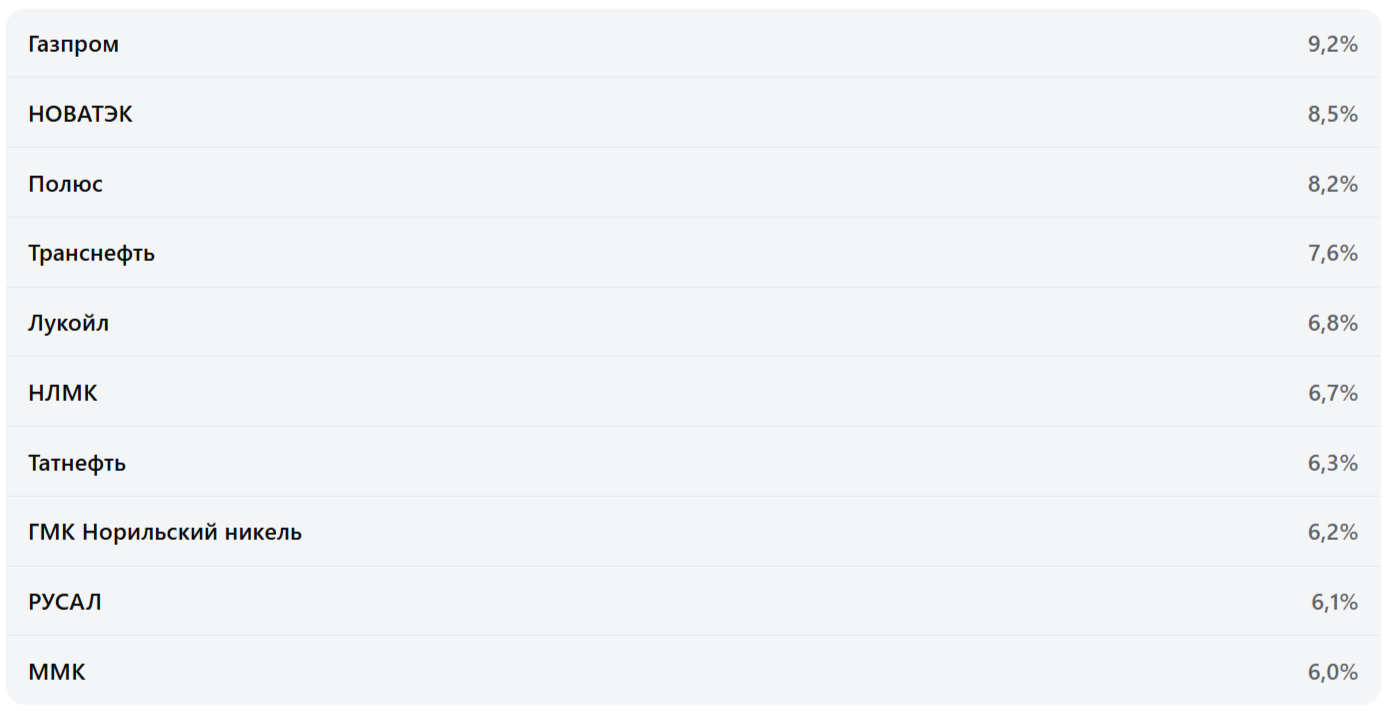1394x711 pixels.
Task: Click the 6,3% Татнефть percentage
Action: point(1332,463)
